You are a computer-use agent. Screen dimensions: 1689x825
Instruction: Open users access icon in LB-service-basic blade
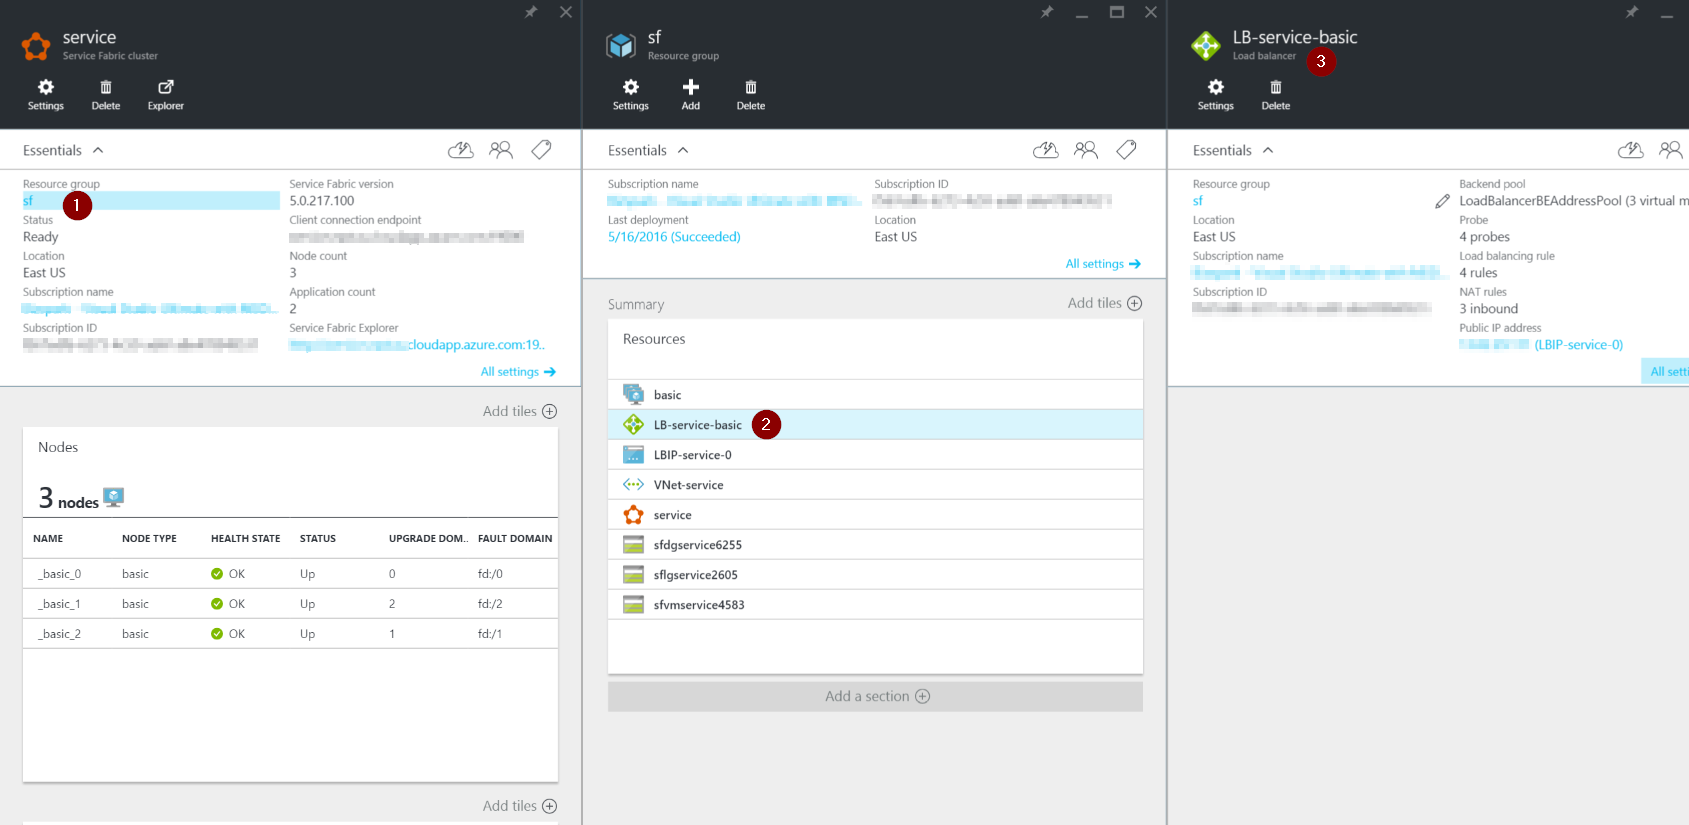(1671, 150)
